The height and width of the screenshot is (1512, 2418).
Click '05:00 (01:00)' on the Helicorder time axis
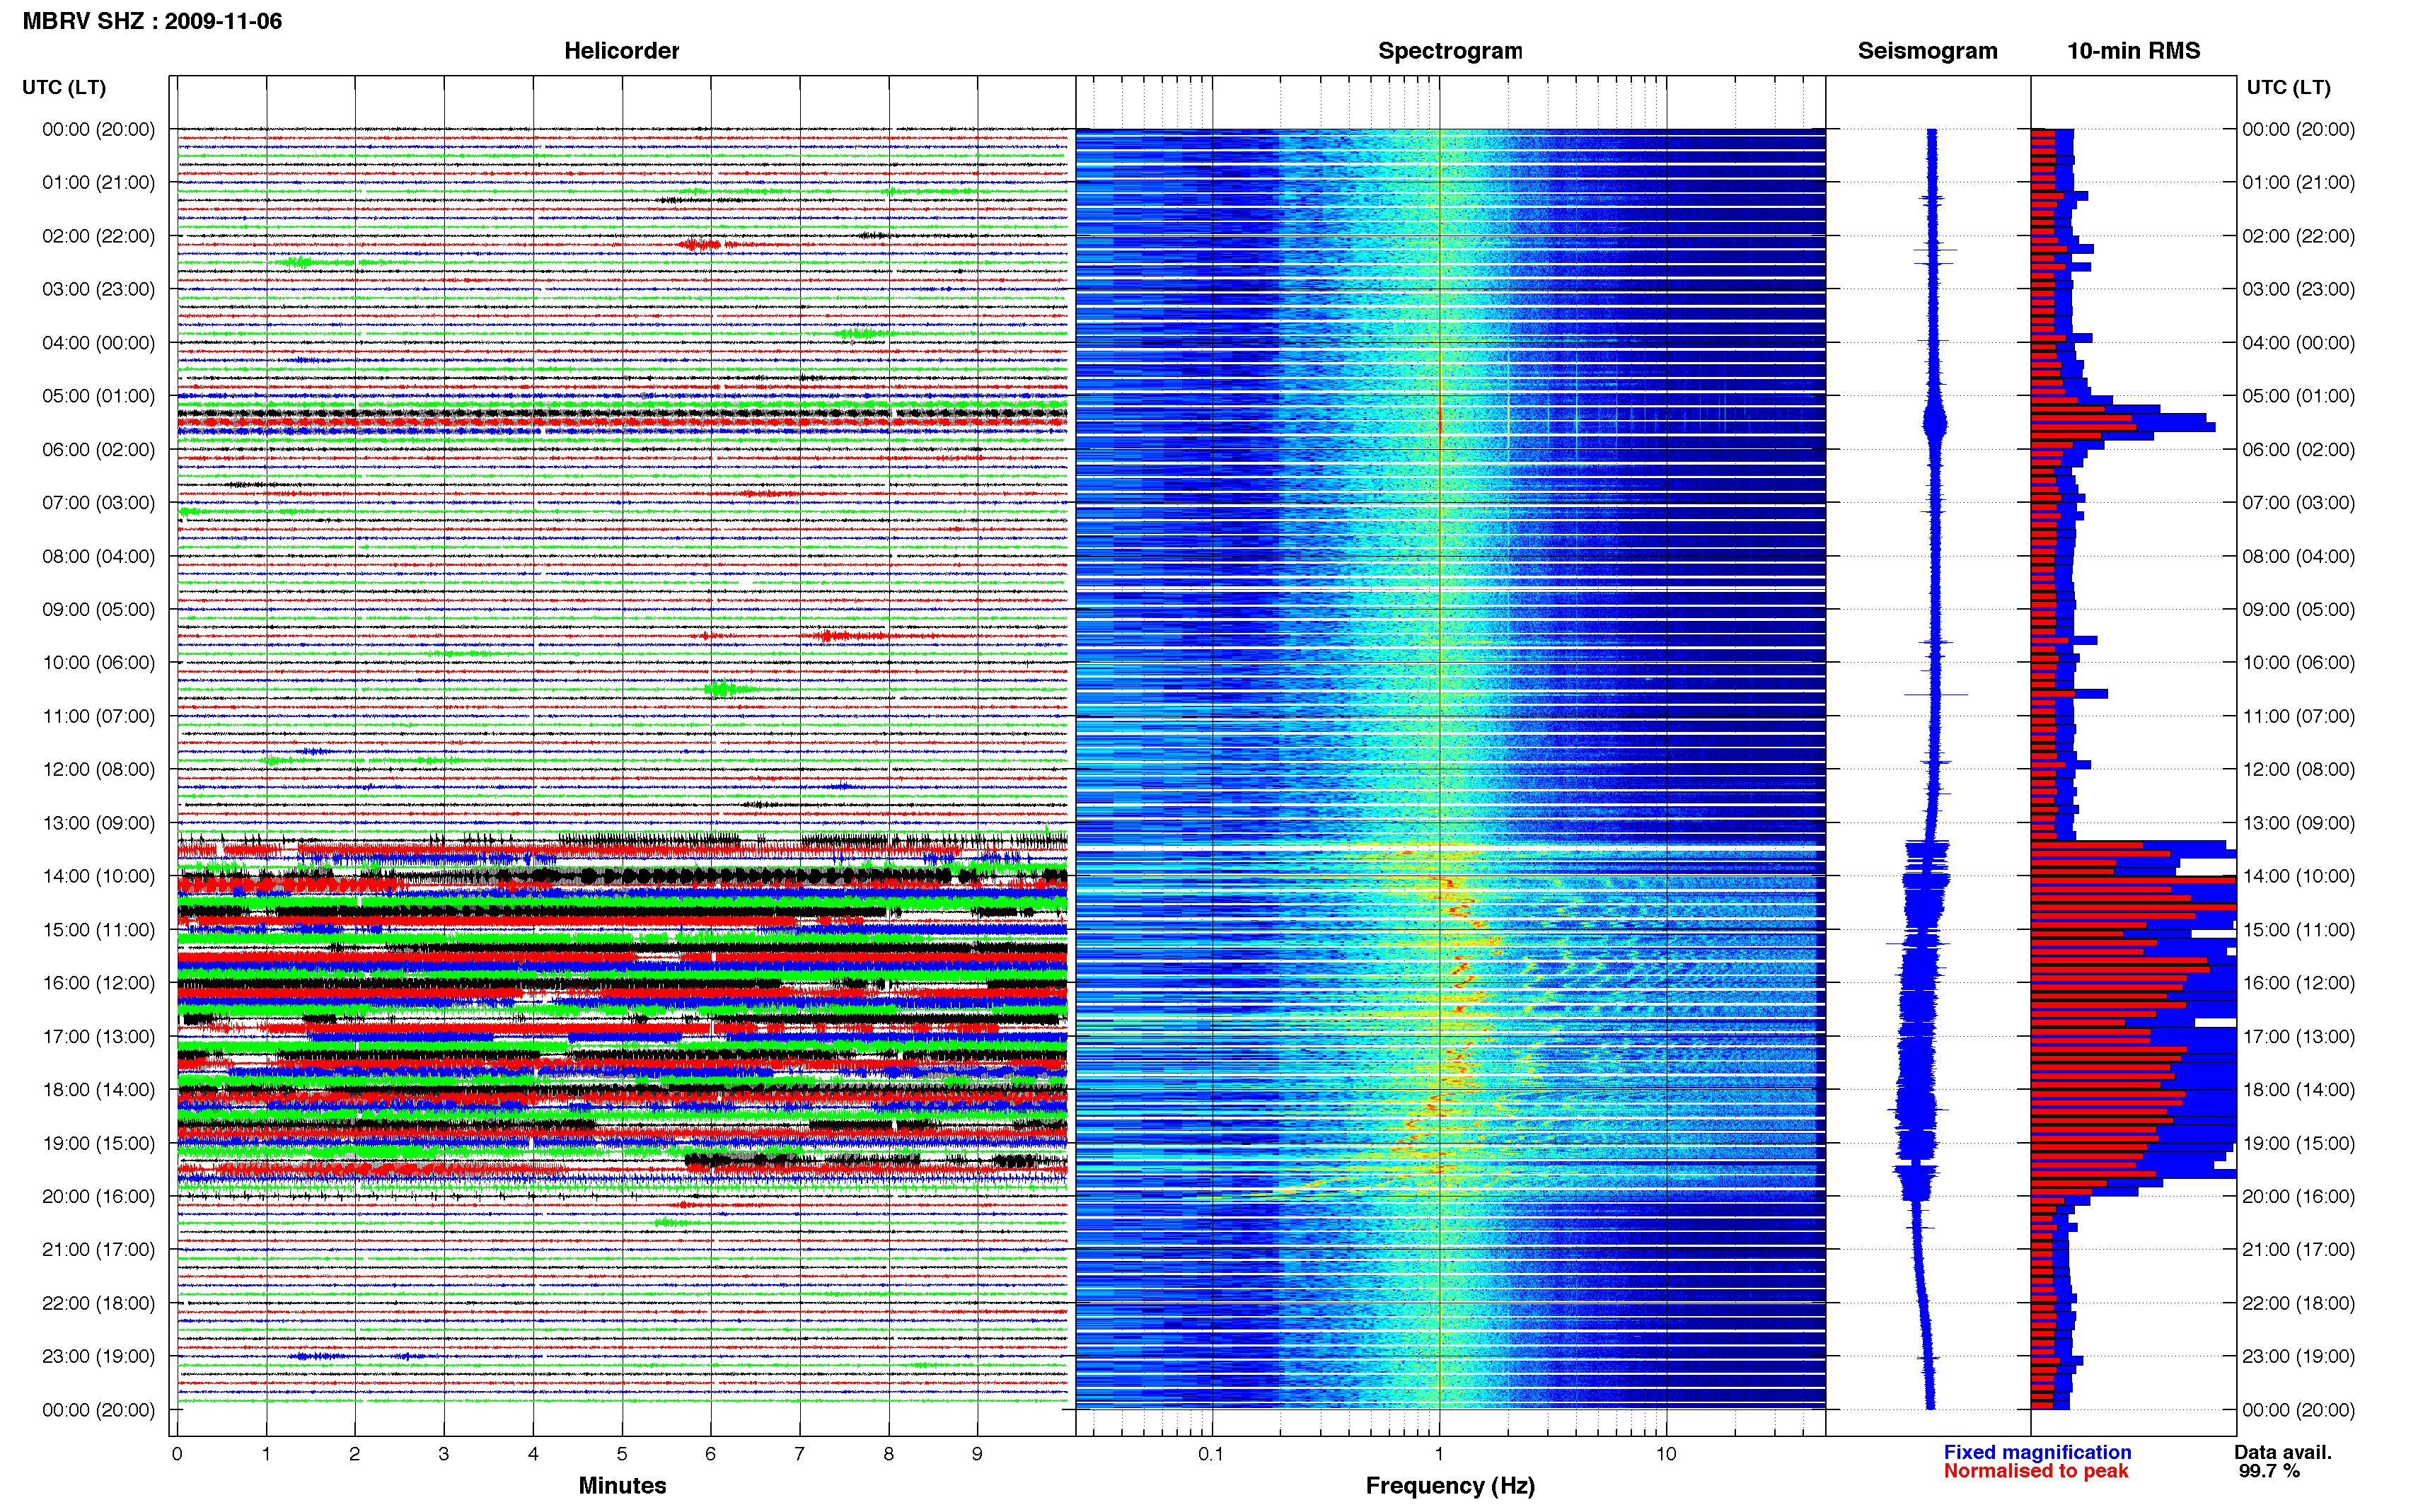pyautogui.click(x=98, y=396)
